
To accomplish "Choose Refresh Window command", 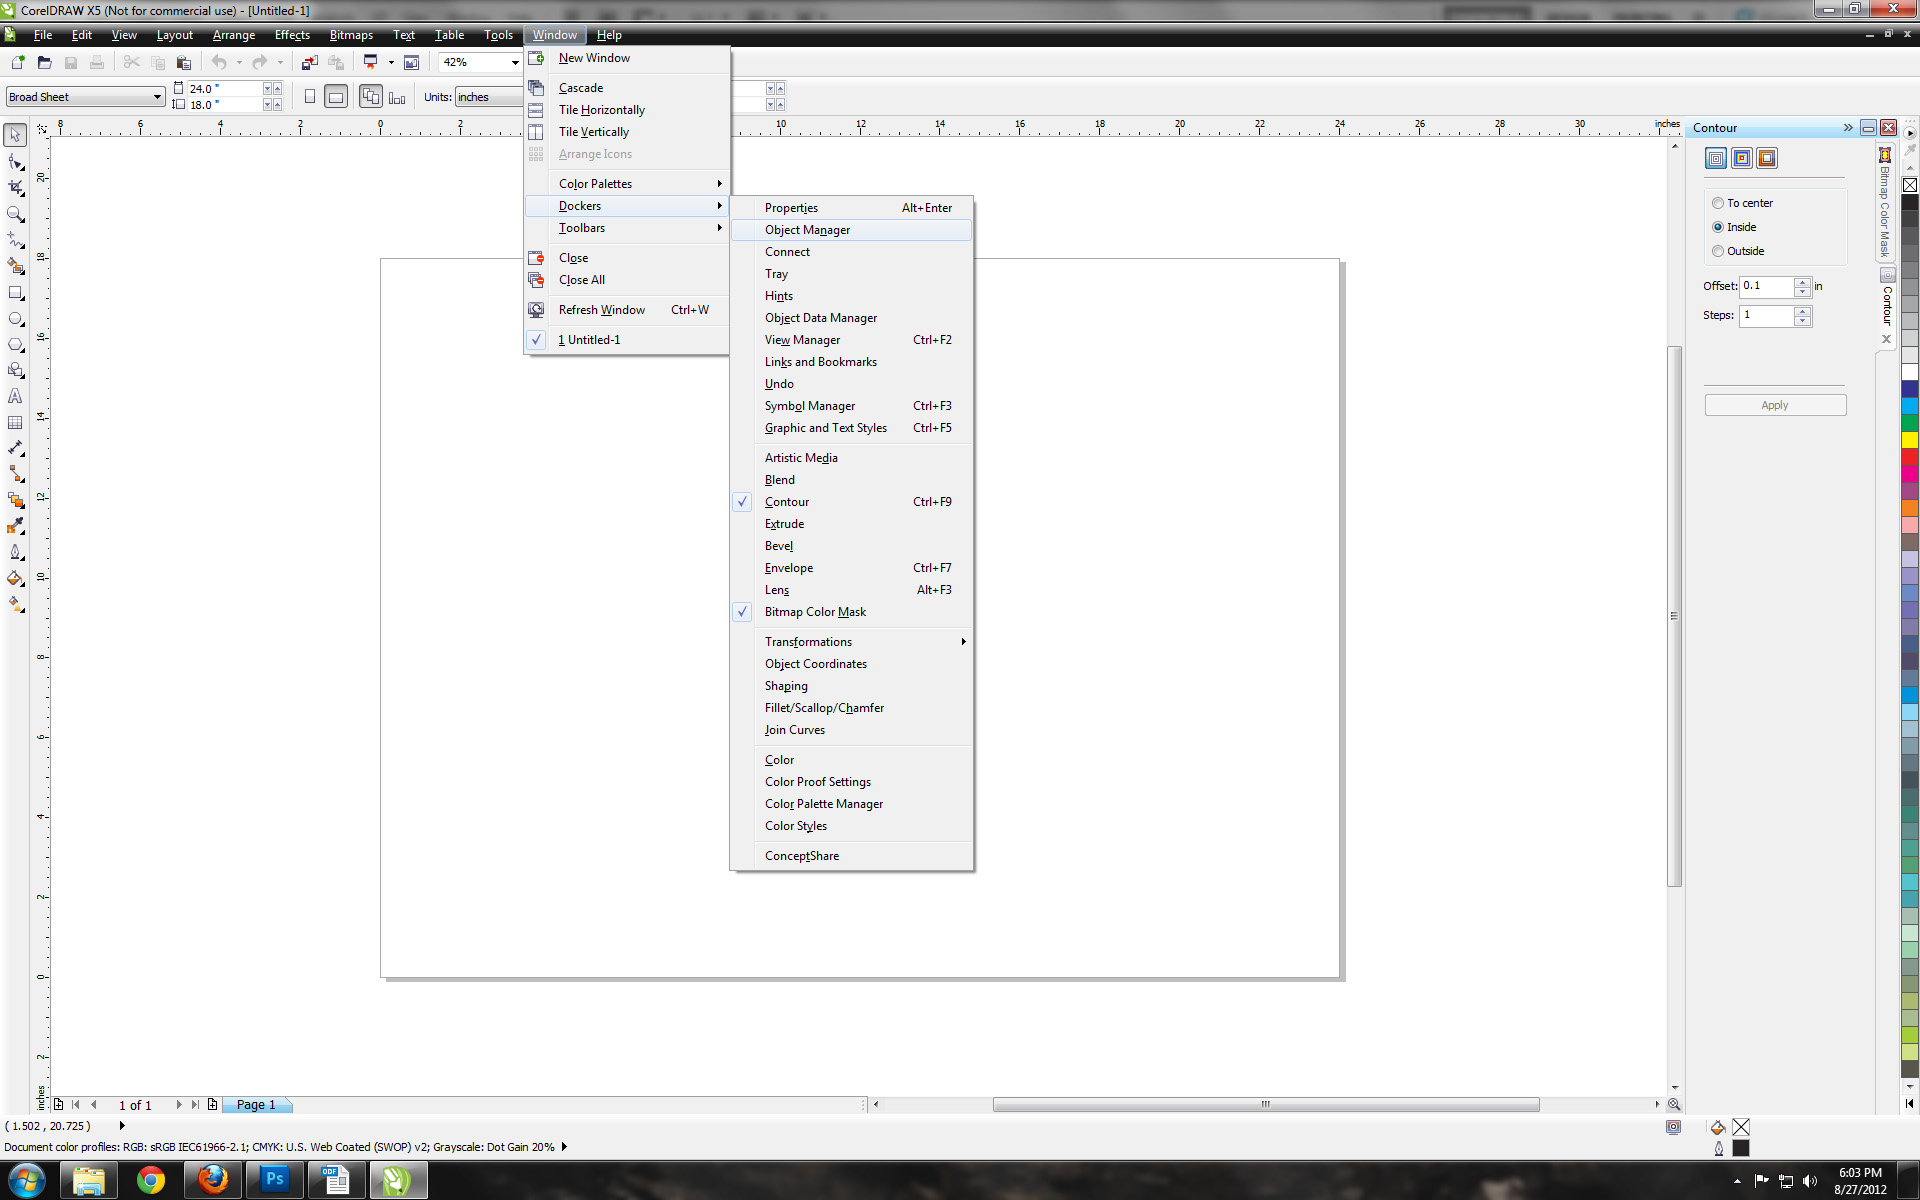I will tap(627, 310).
